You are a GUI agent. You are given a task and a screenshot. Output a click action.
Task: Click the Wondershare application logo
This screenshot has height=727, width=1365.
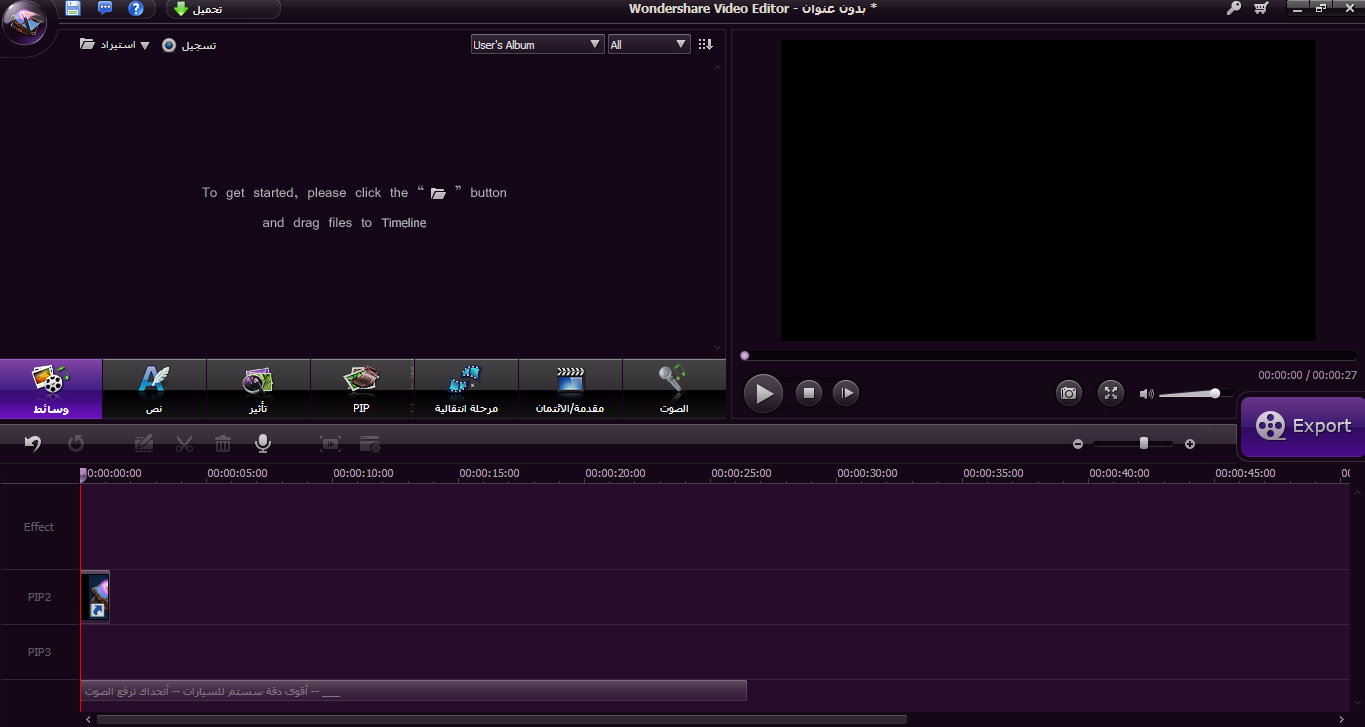[26, 25]
